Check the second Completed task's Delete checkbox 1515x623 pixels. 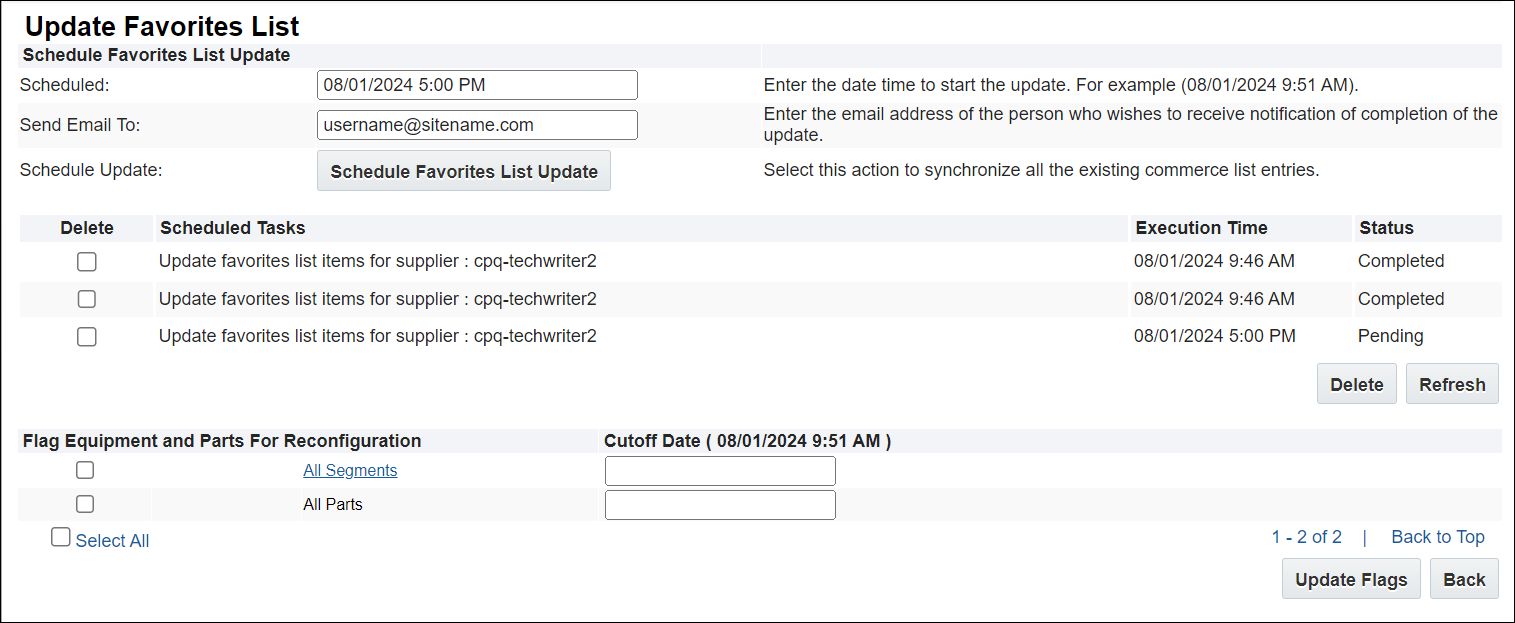point(86,298)
